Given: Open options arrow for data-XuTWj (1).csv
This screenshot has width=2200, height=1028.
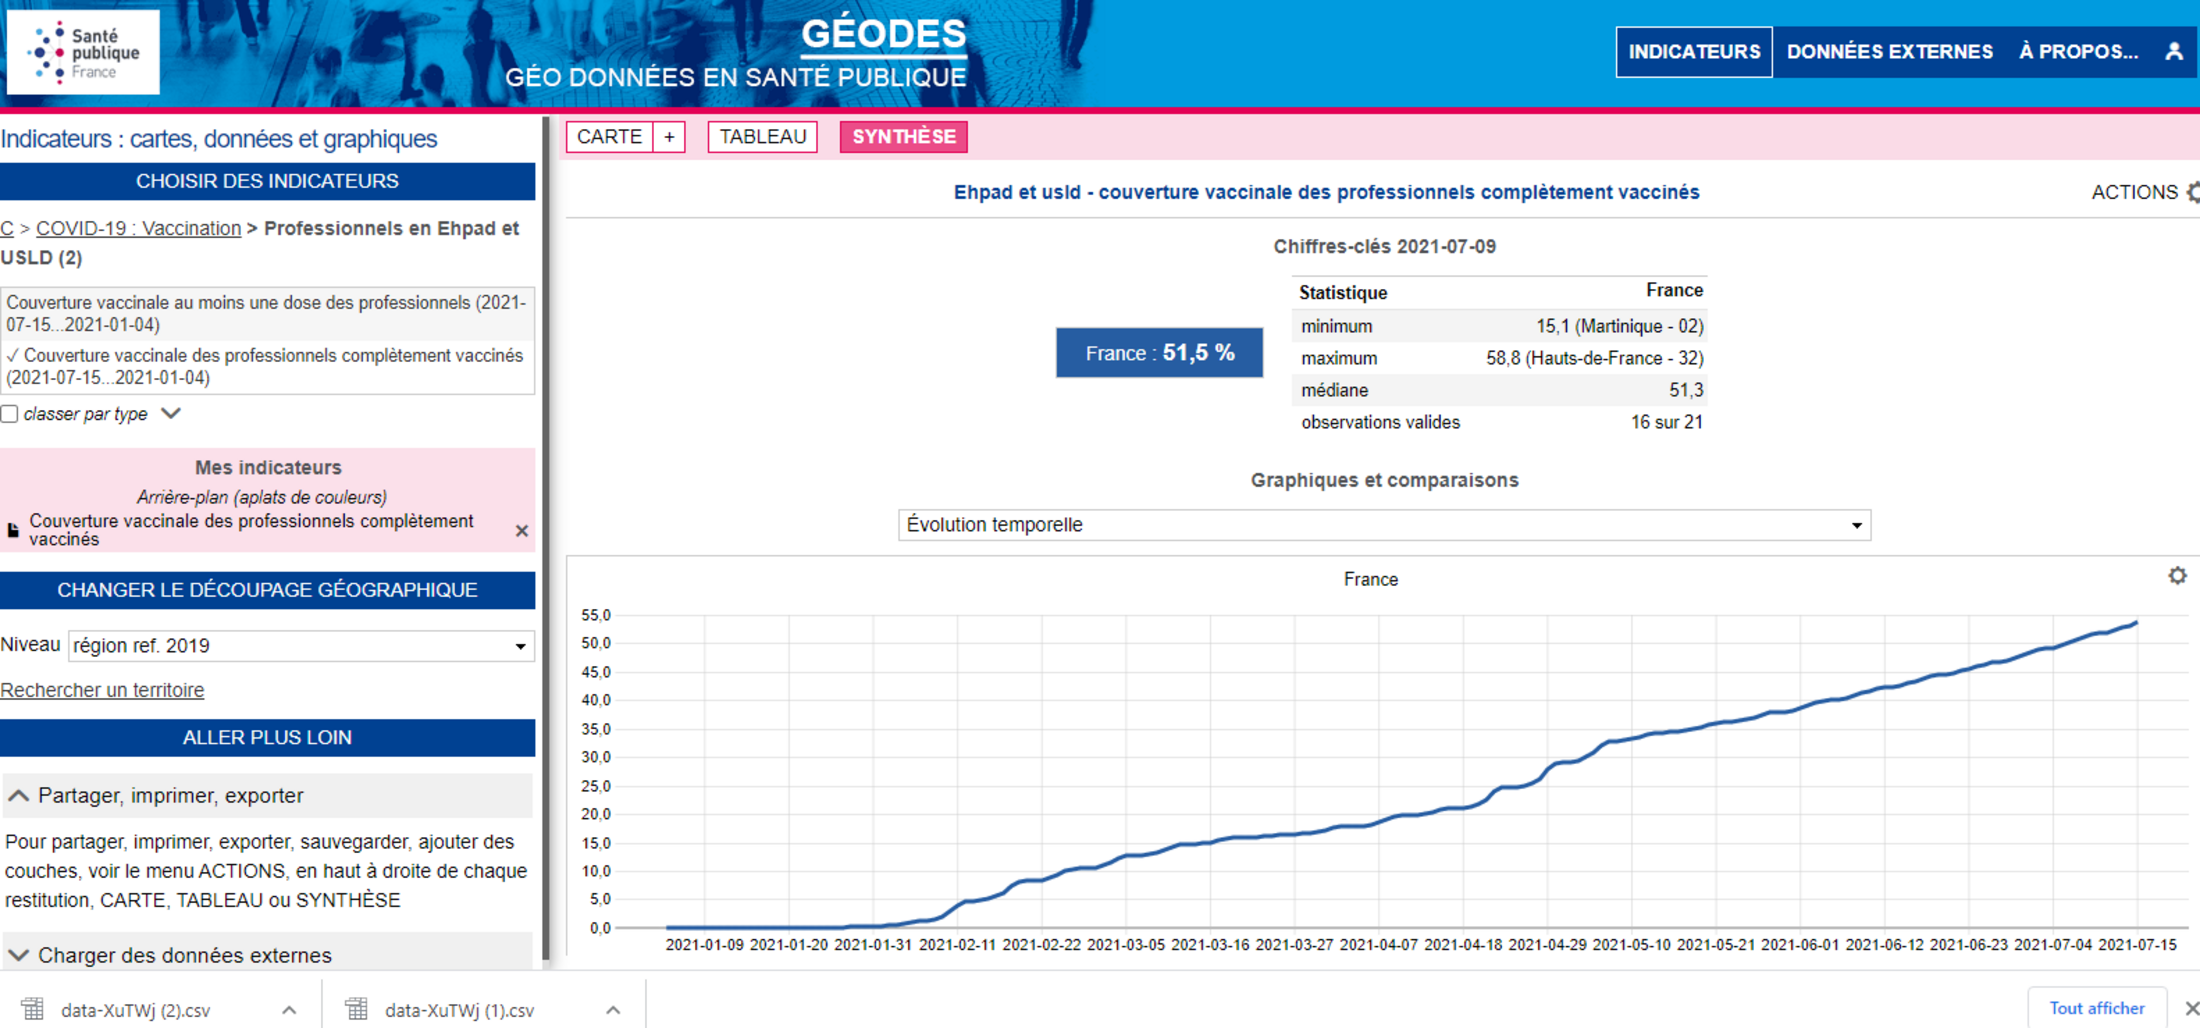Looking at the screenshot, I should pyautogui.click(x=613, y=1010).
